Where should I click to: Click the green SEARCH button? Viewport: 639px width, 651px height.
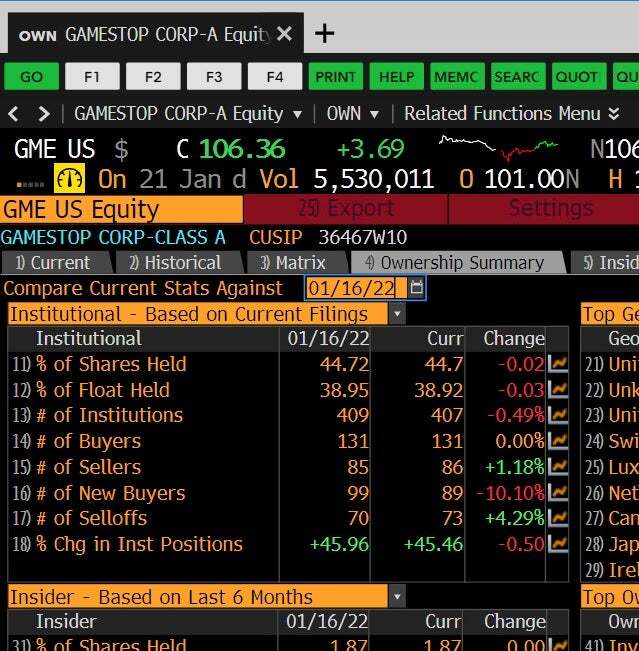coord(518,76)
